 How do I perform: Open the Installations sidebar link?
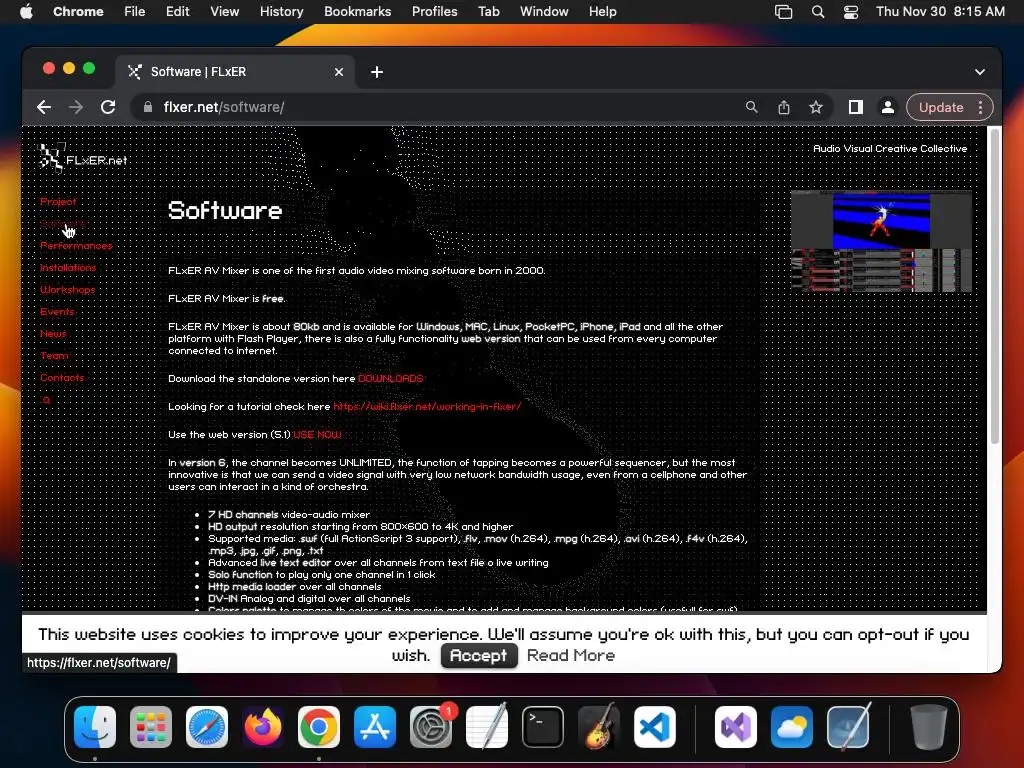pos(68,268)
